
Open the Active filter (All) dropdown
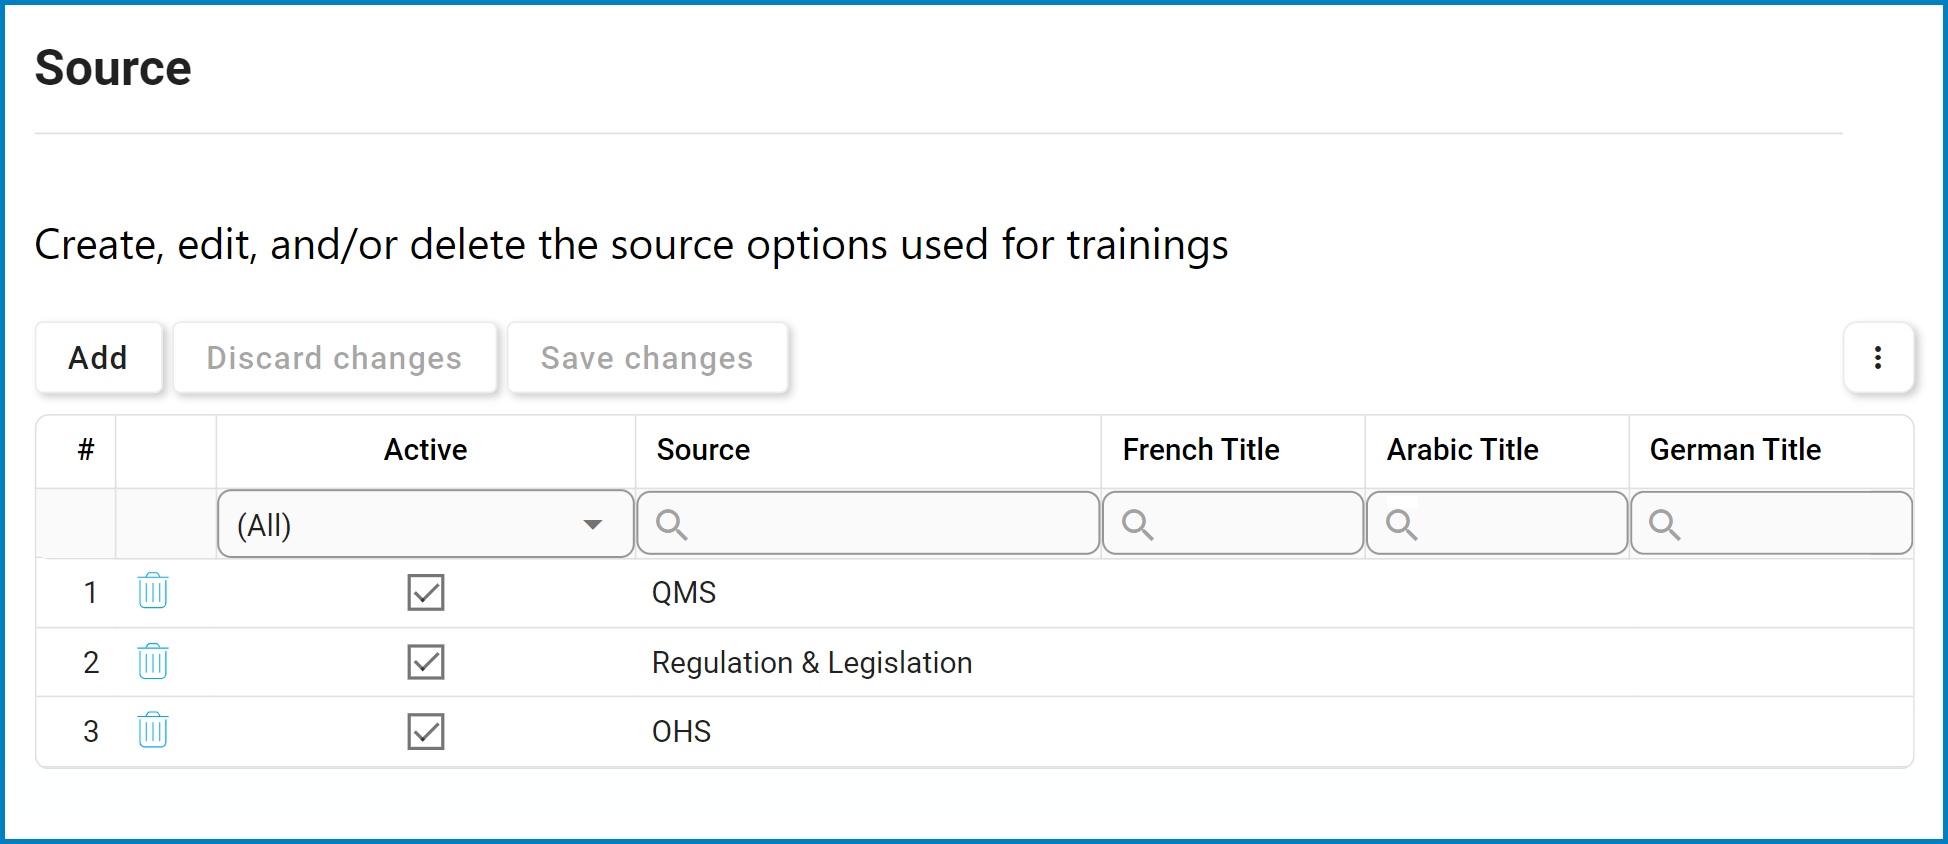(x=426, y=524)
